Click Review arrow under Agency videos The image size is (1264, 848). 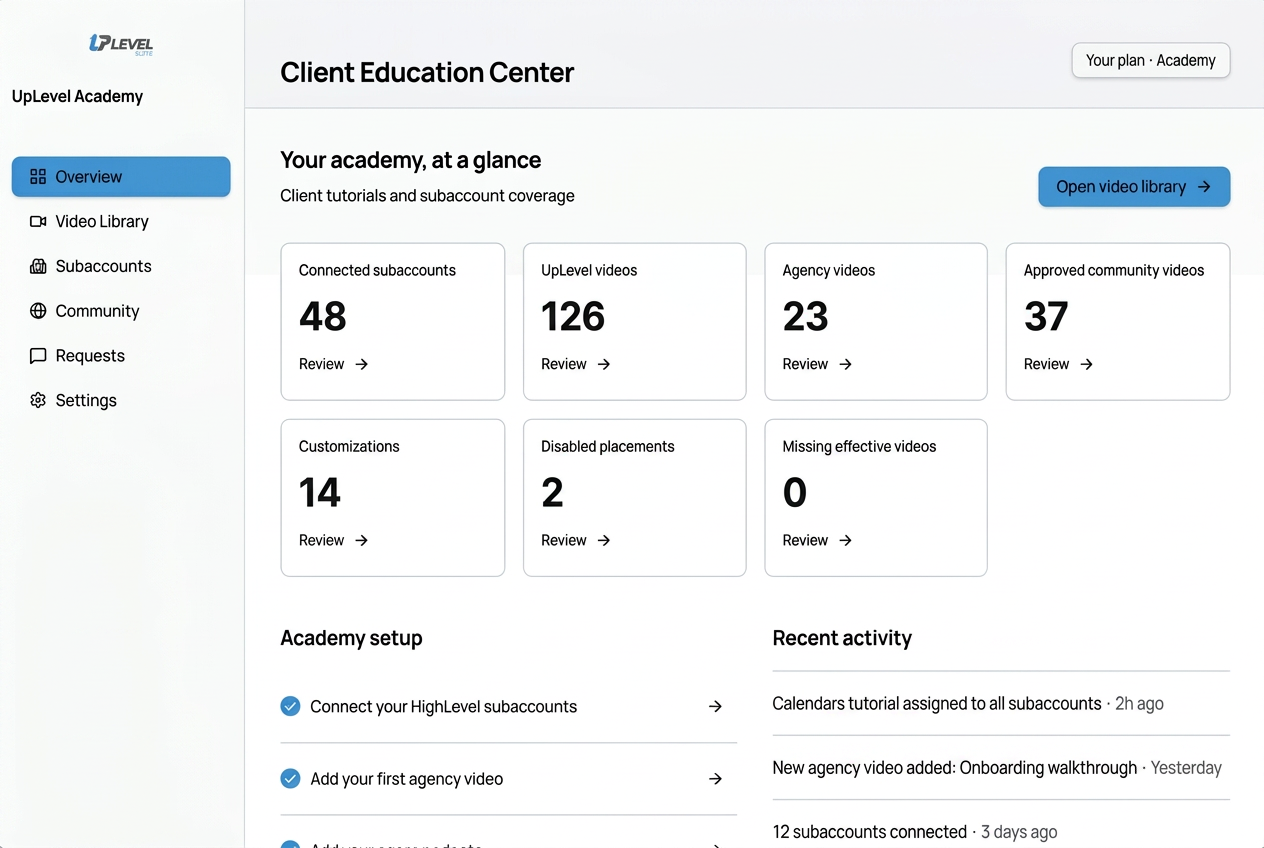tap(845, 364)
